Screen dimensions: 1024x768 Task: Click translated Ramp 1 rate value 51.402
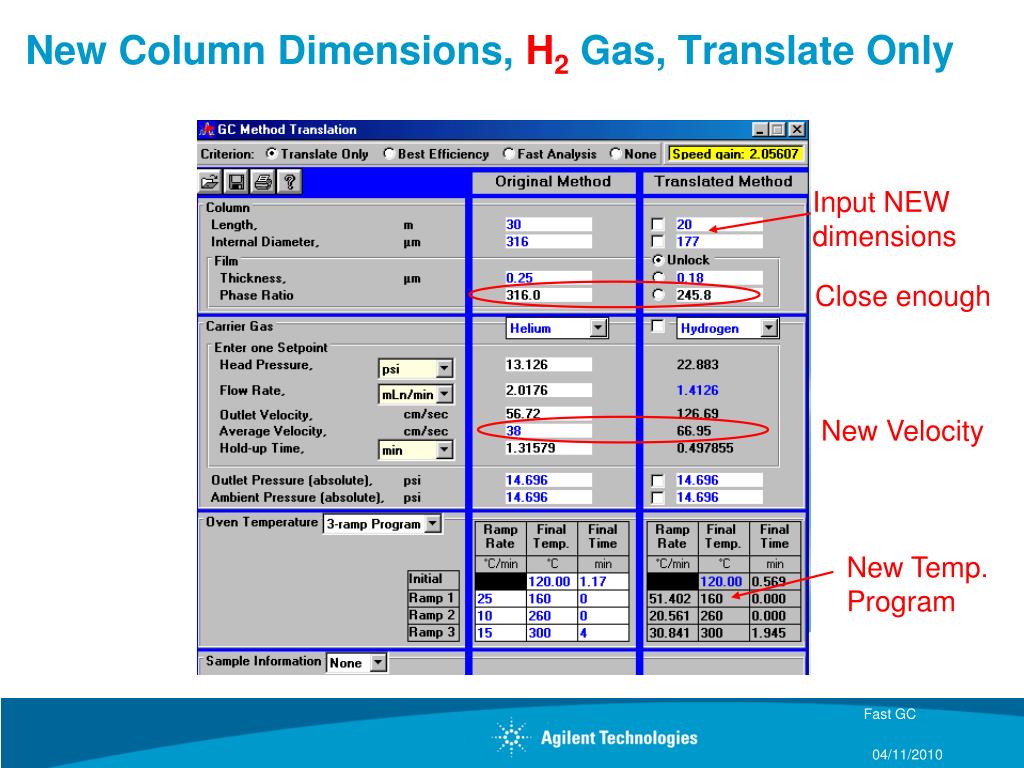(672, 598)
